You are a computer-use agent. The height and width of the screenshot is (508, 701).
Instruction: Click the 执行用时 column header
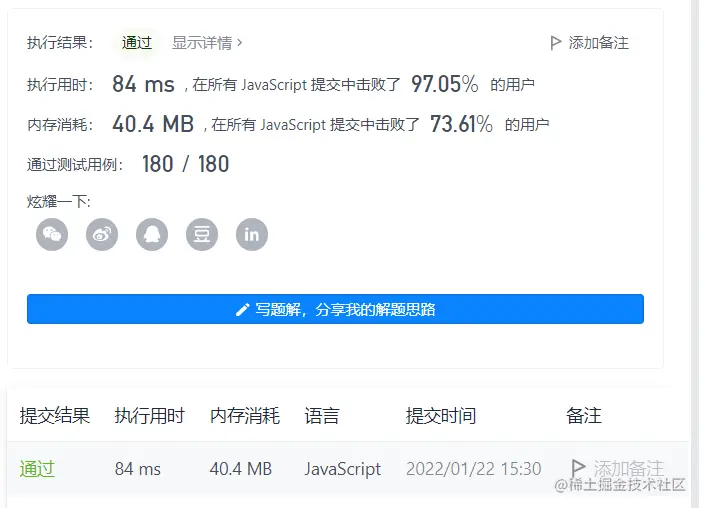(x=149, y=415)
